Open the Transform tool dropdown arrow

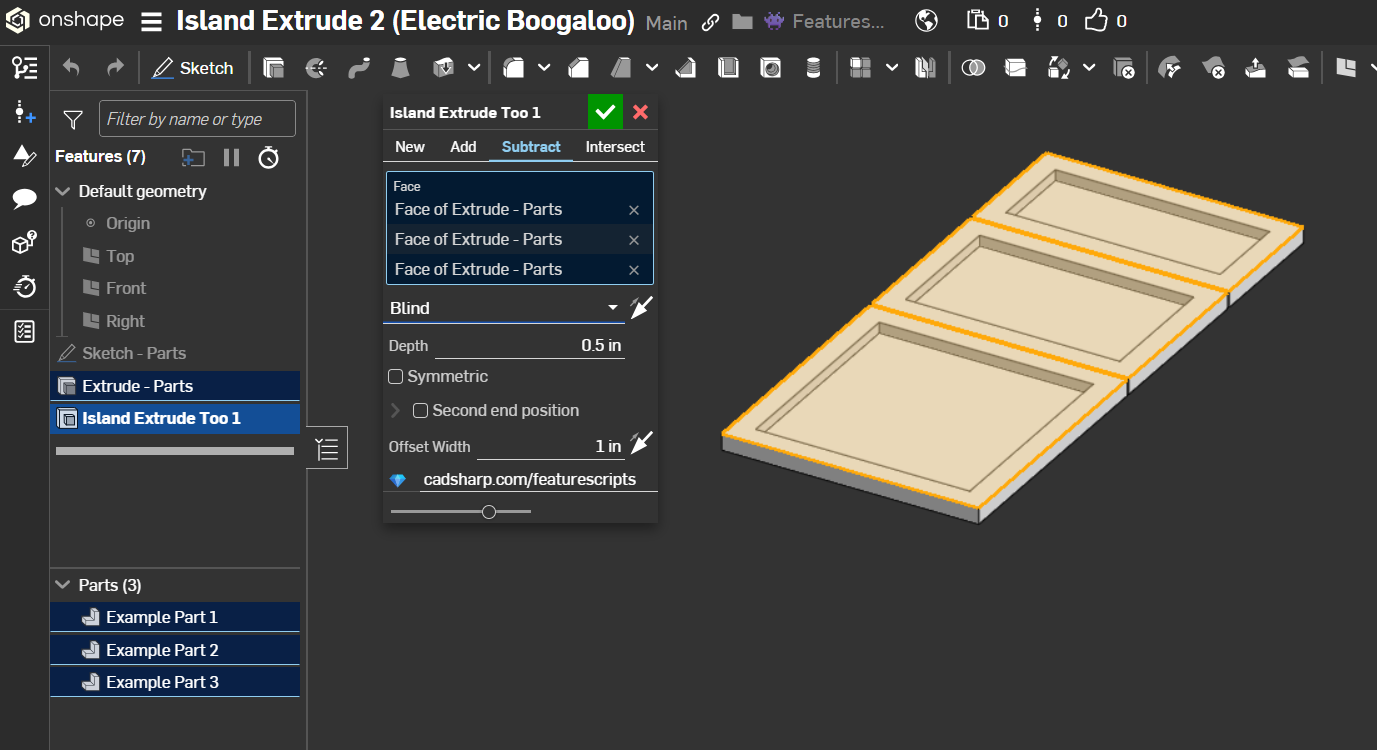1089,68
